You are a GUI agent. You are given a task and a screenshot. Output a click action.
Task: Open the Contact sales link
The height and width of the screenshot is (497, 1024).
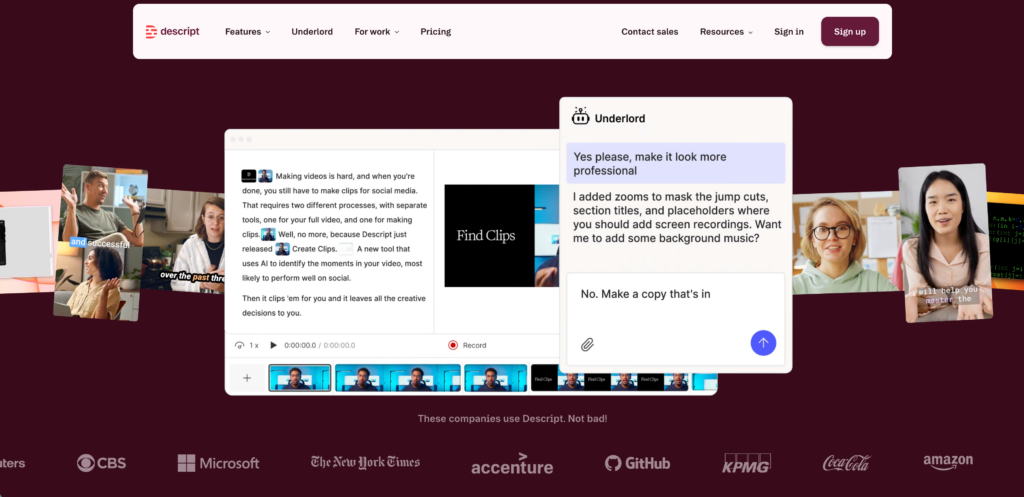point(649,31)
